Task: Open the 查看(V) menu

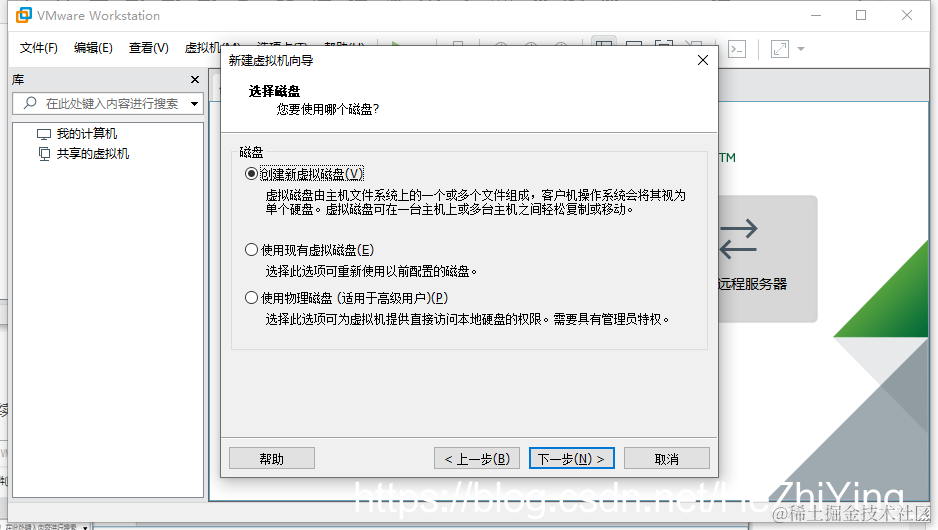Action: 148,48
